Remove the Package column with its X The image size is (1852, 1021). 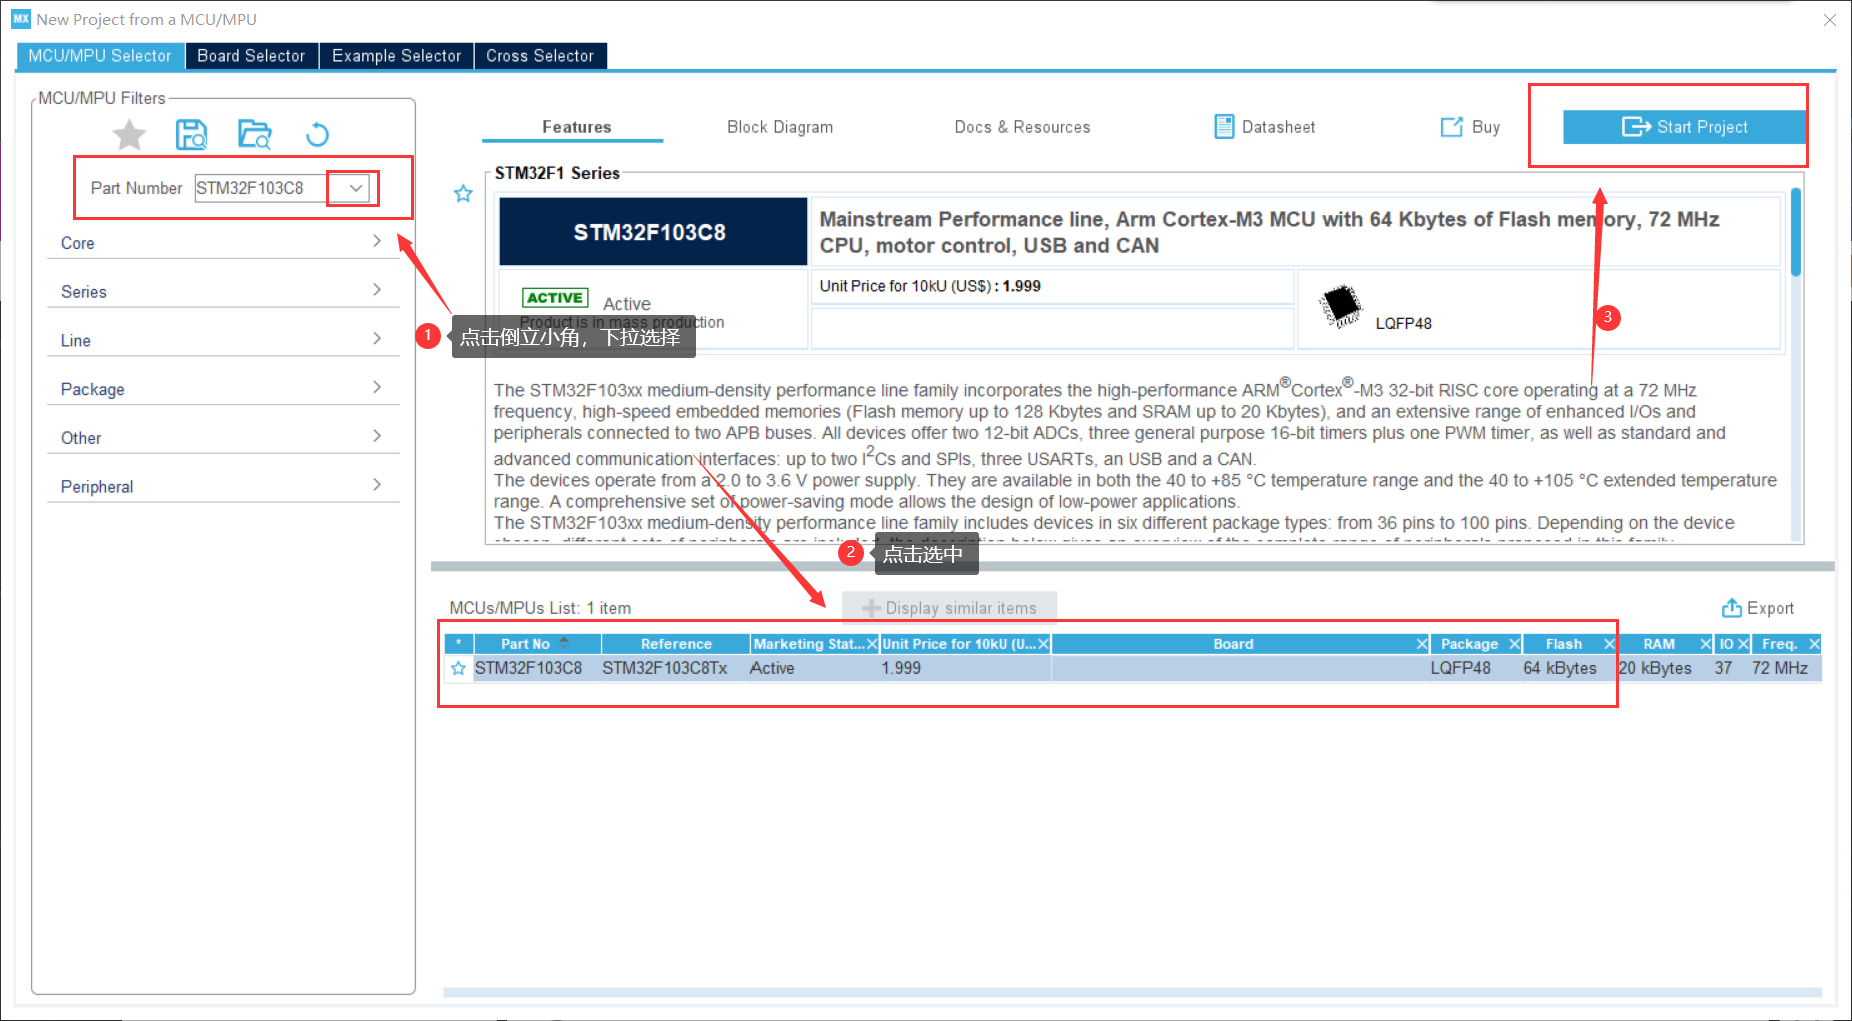(x=1514, y=644)
